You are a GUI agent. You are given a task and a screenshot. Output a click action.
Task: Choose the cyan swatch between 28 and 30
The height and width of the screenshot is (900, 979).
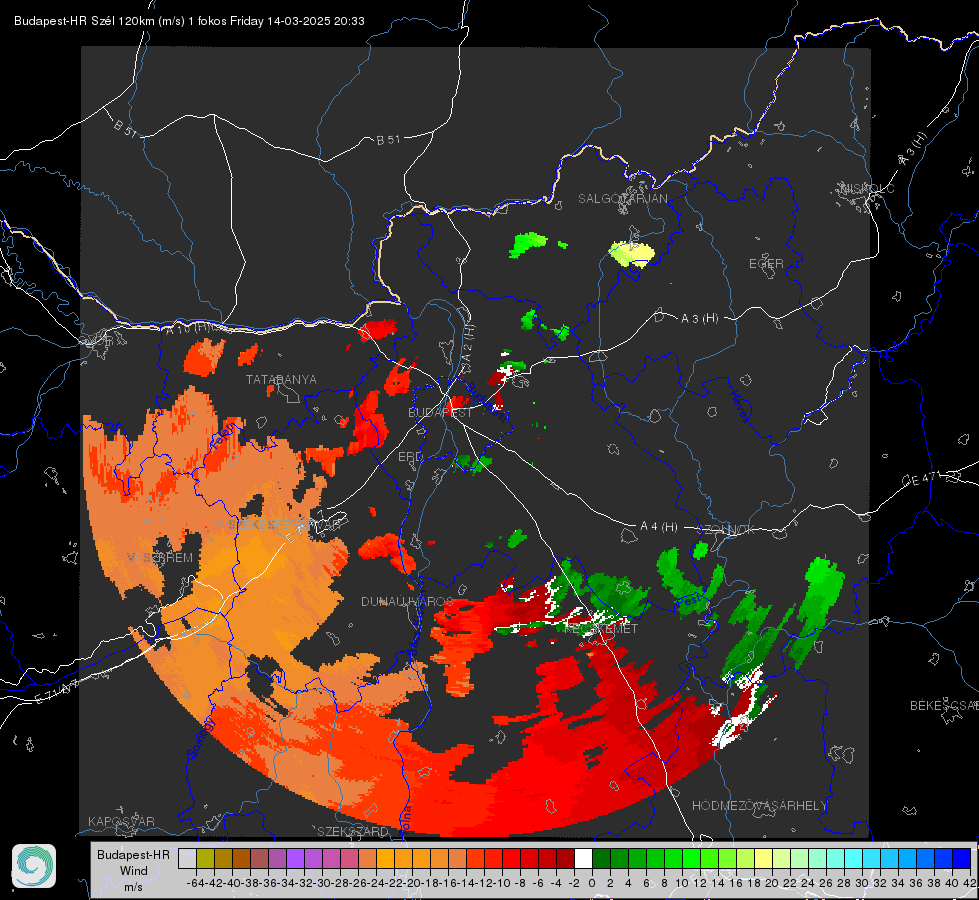click(854, 858)
